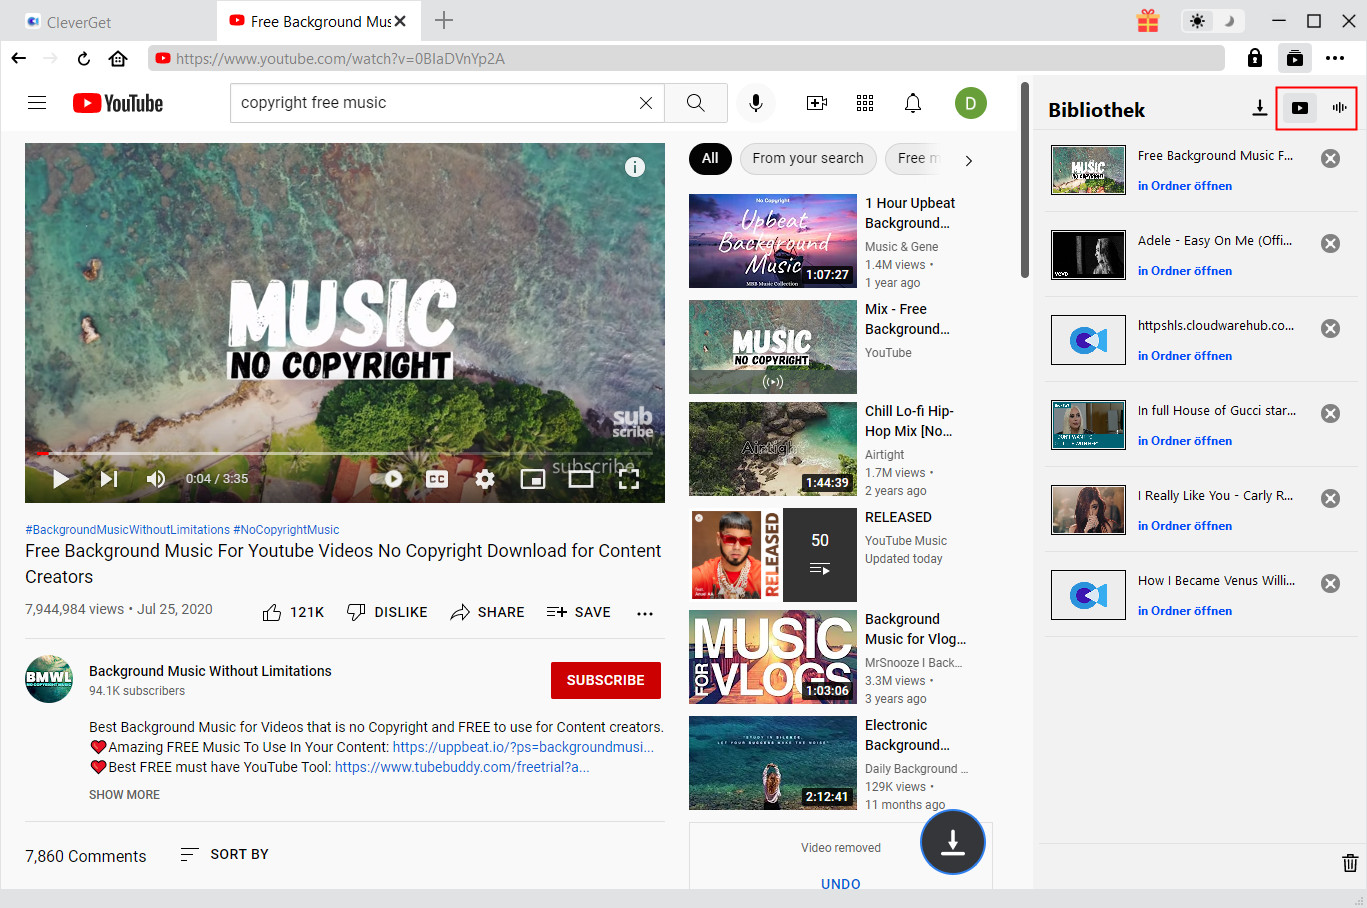The height and width of the screenshot is (908, 1367).
Task: Open the video tab in Bibliothek
Action: click(x=1299, y=108)
